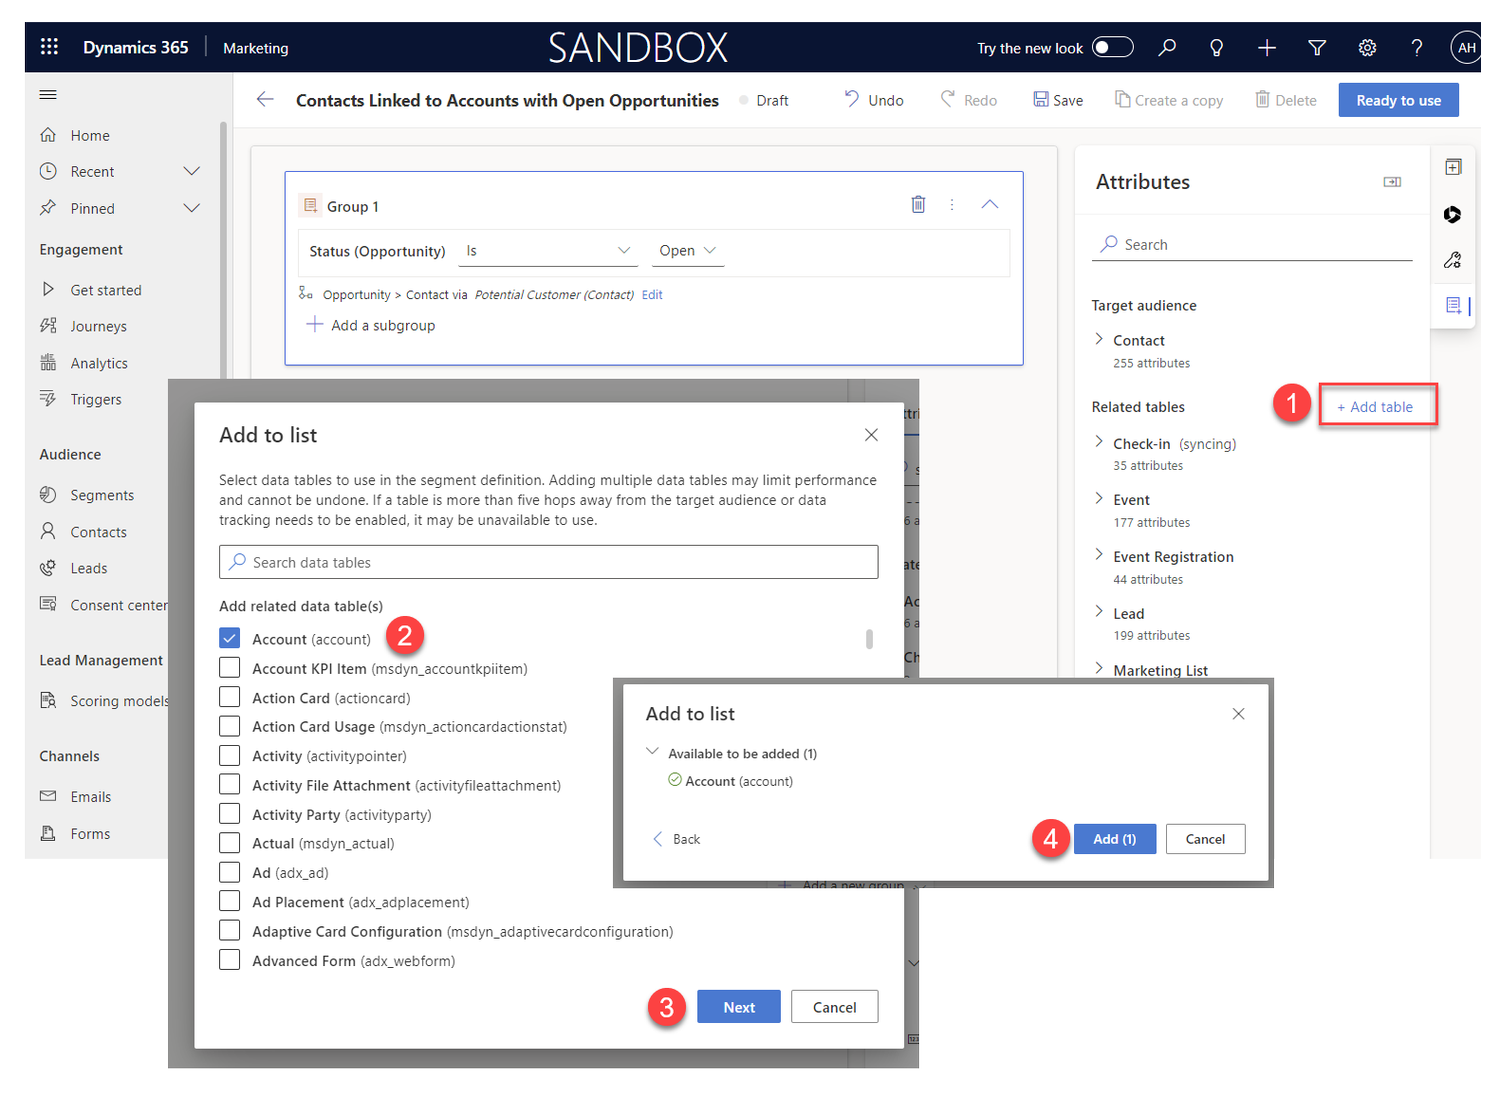Image resolution: width=1500 pixels, height=1102 pixels.
Task: Collapse Group 1 with the chevron
Action: point(989,204)
